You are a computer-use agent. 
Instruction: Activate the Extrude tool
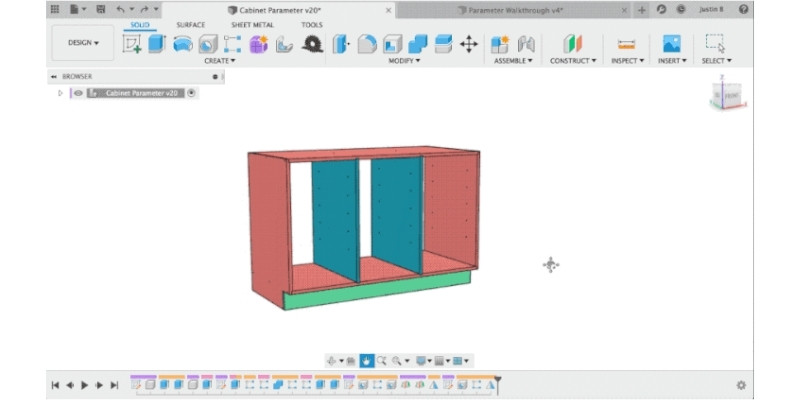point(157,44)
